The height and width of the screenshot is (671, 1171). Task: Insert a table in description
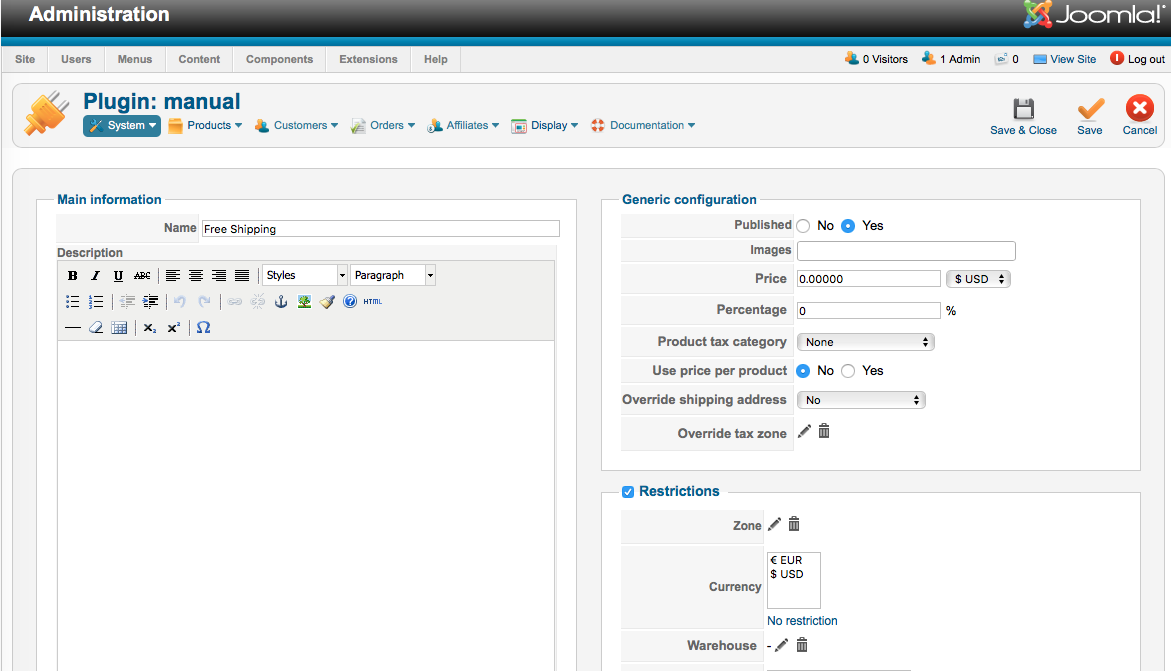click(x=119, y=328)
